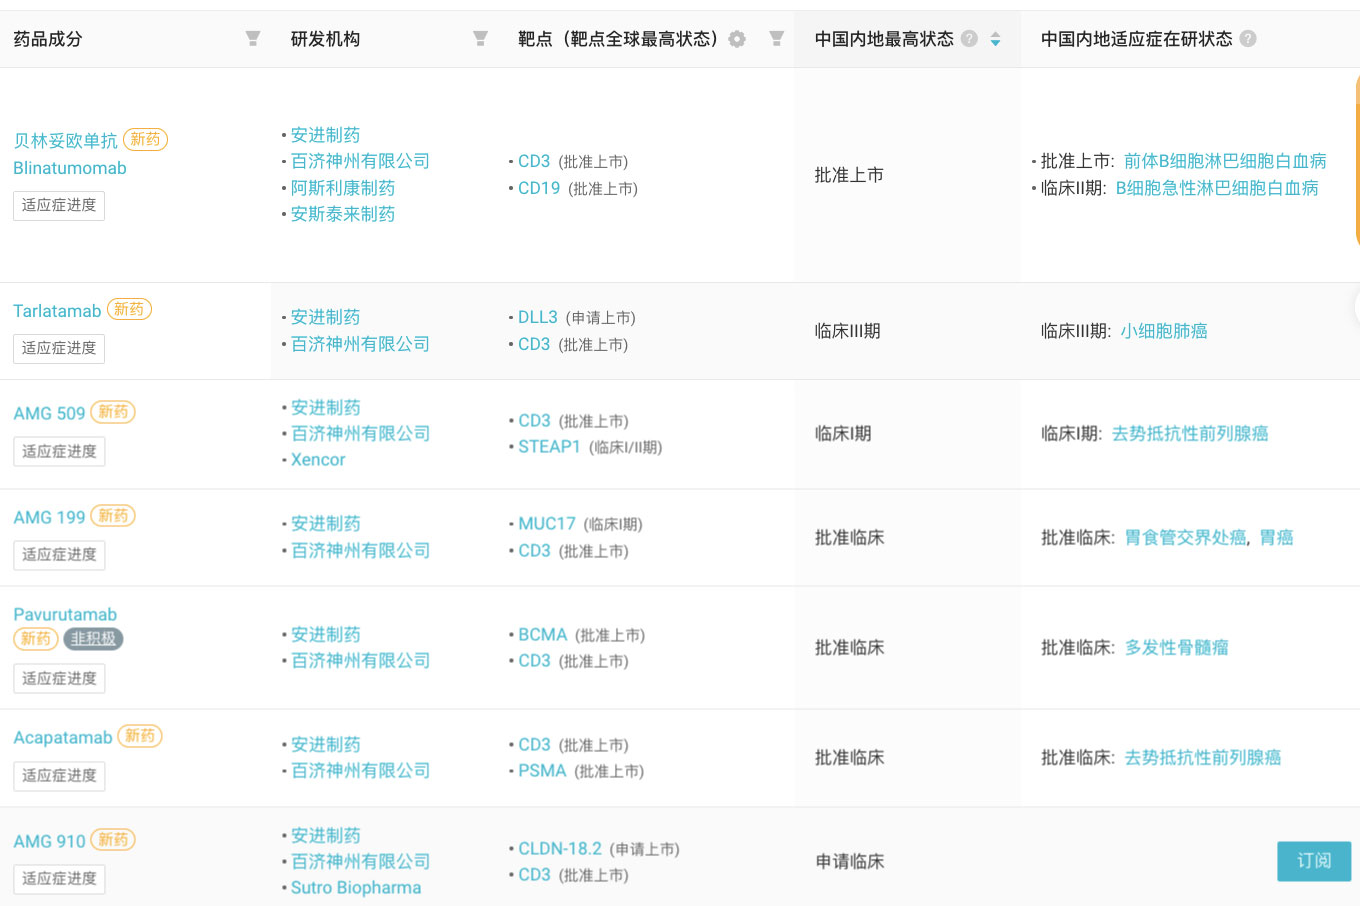The width and height of the screenshot is (1360, 906).
Task: Open Pavurutamab drug link
Action: (65, 614)
